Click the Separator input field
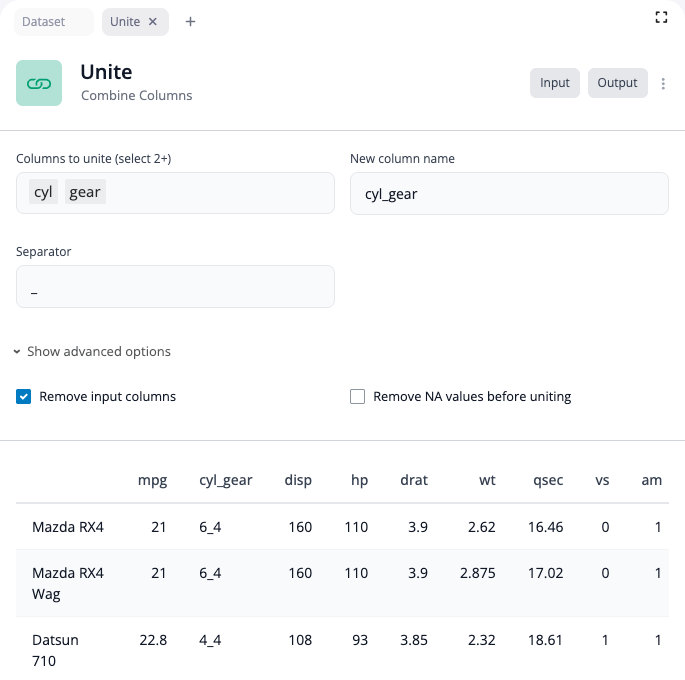 point(175,287)
